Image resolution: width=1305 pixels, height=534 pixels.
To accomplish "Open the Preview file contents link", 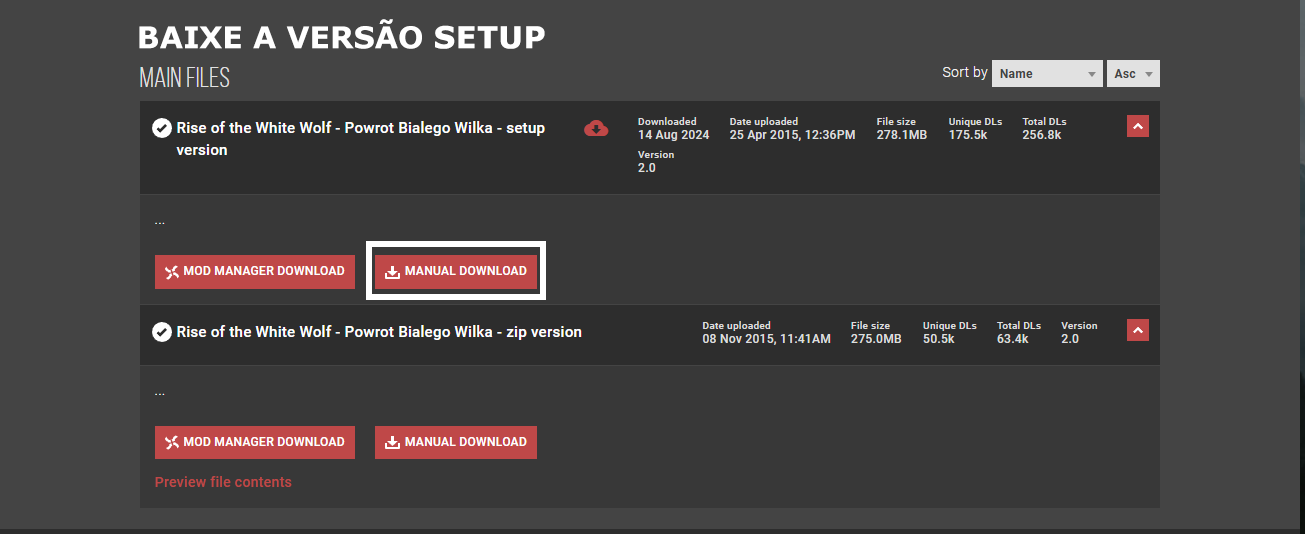I will (223, 482).
